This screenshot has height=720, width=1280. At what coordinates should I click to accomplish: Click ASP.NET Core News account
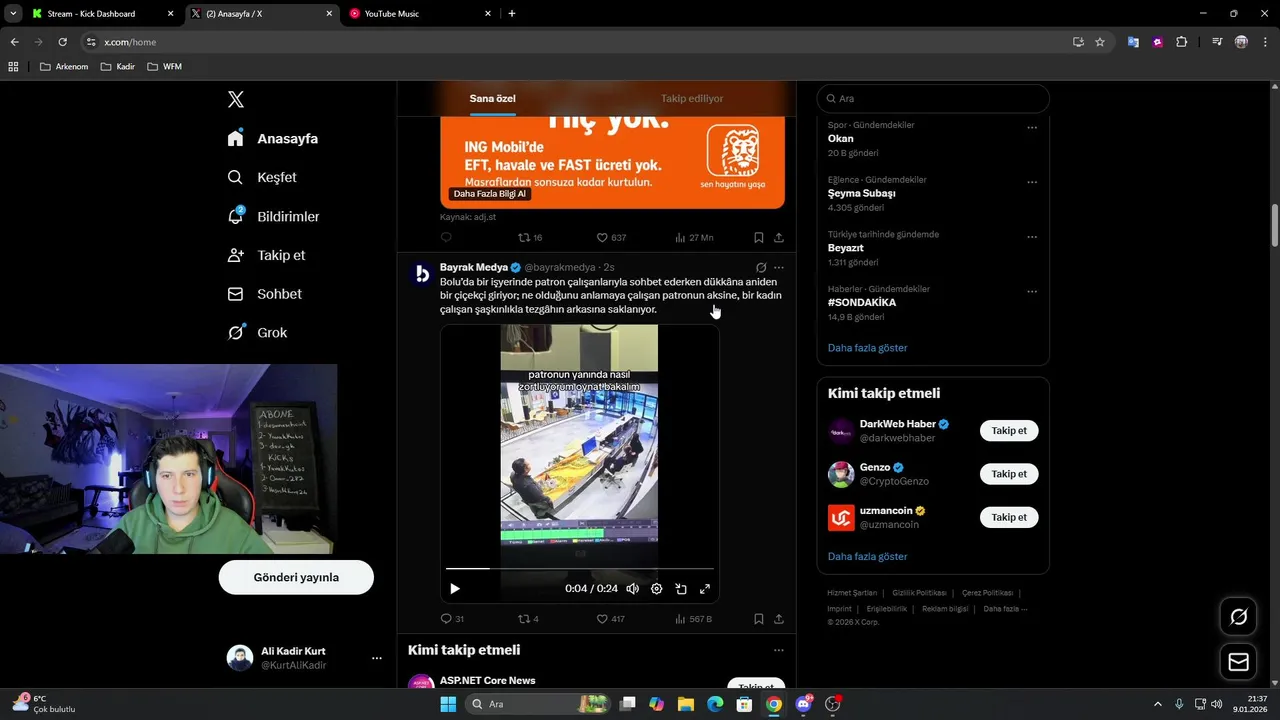(487, 681)
